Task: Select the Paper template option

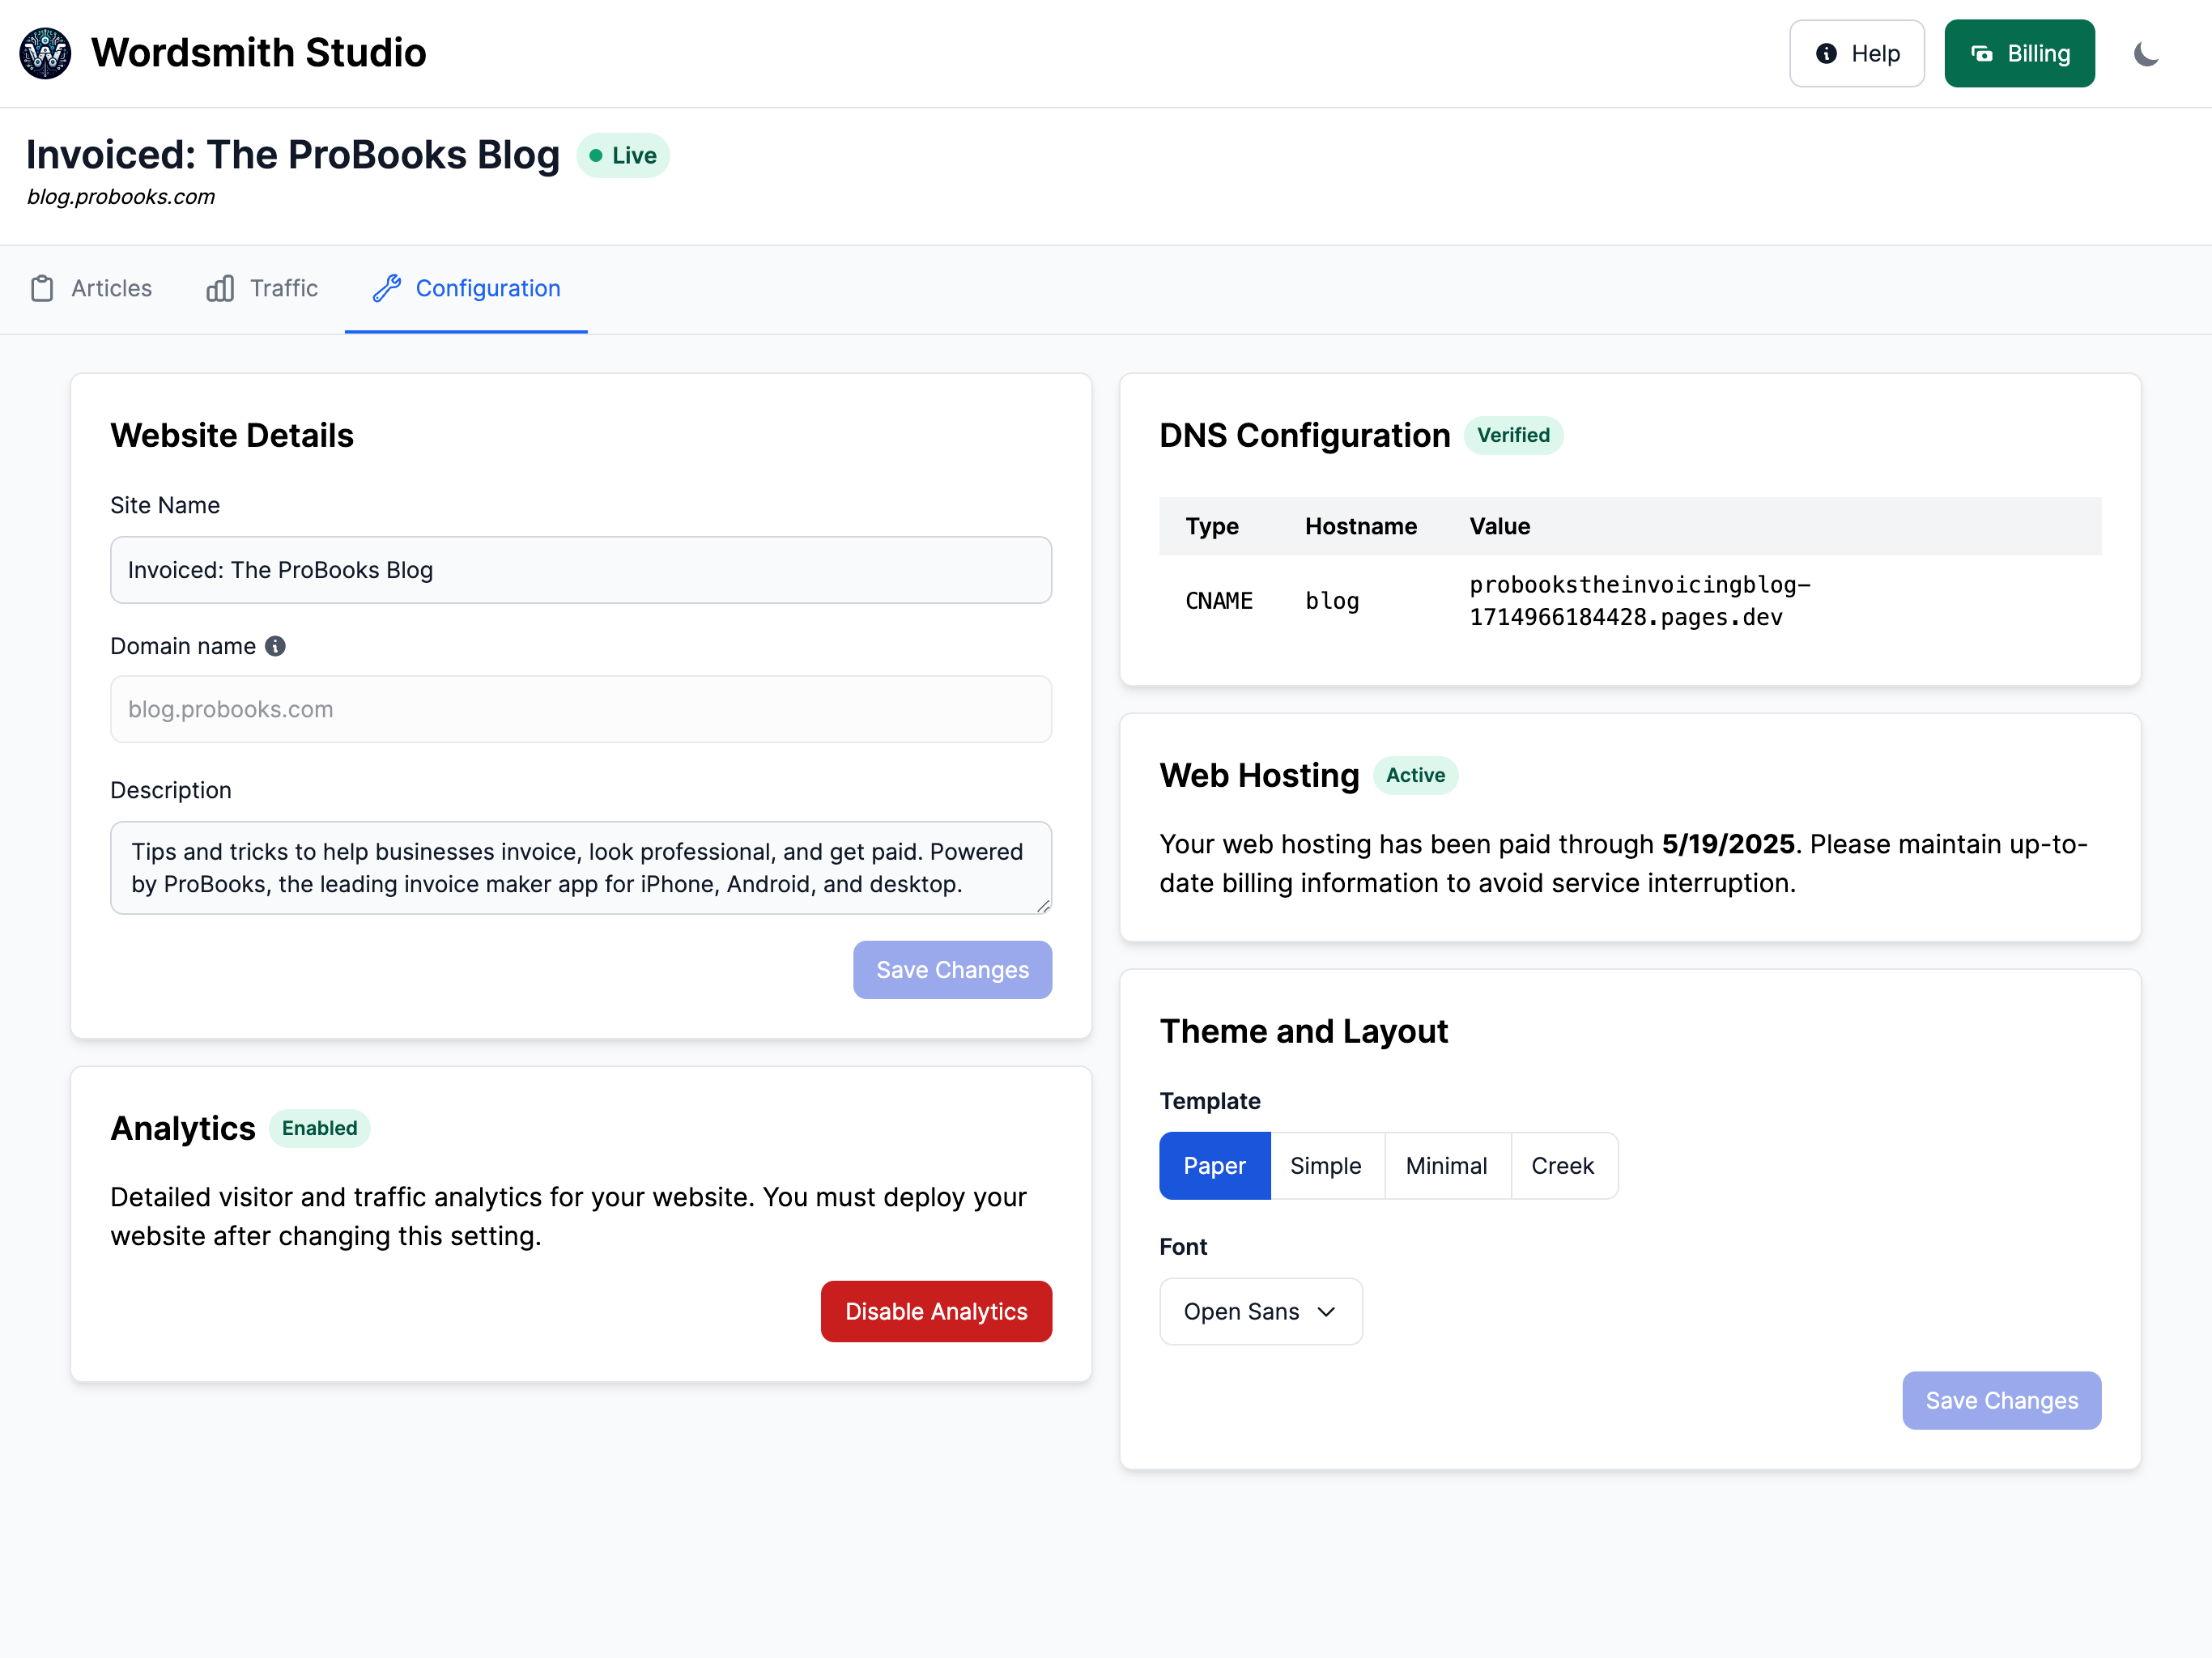Action: pos(1214,1166)
